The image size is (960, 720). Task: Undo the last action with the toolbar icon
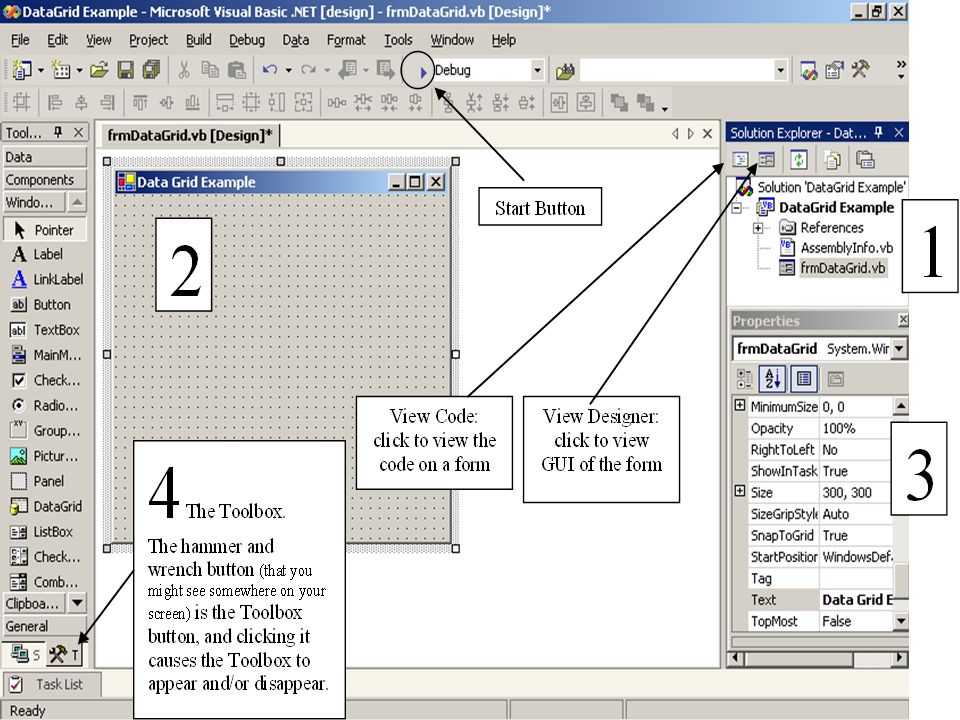(x=269, y=70)
